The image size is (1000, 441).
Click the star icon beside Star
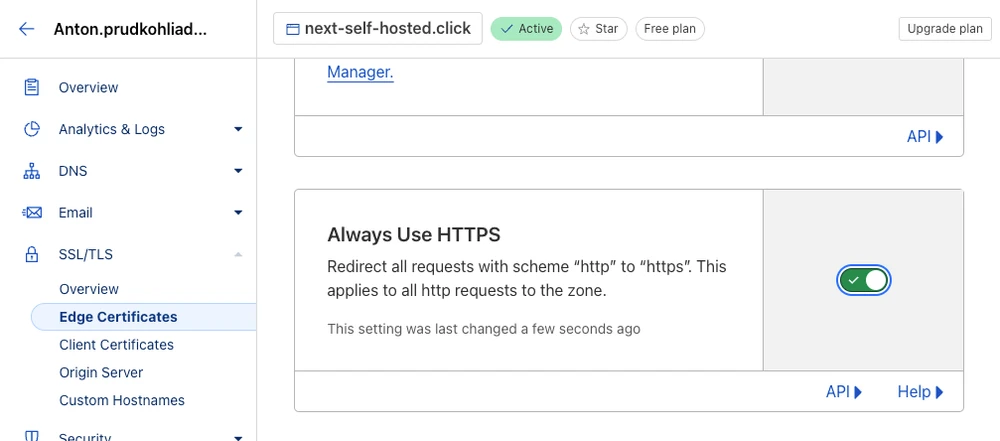(x=584, y=29)
